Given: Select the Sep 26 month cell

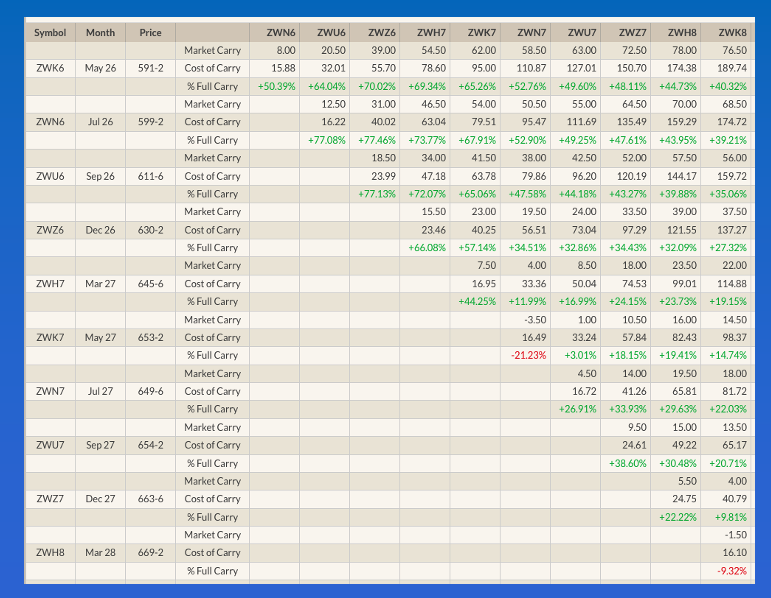Looking at the screenshot, I should pos(100,176).
